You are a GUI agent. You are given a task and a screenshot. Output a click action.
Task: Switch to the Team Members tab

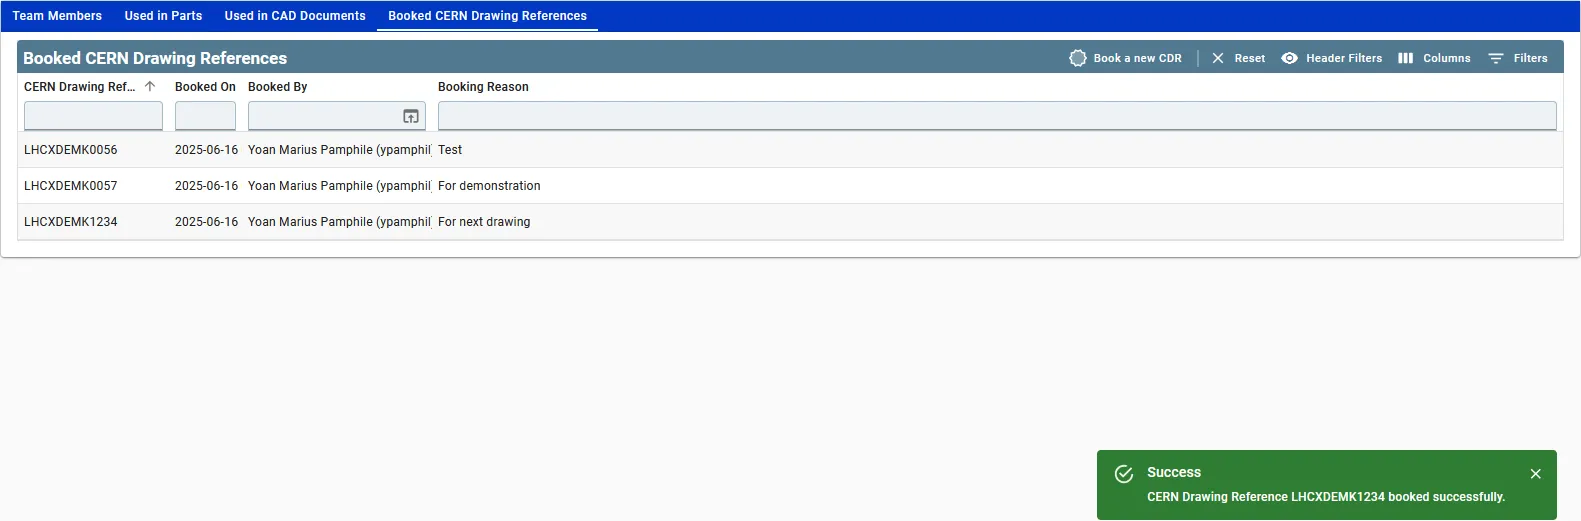[57, 16]
